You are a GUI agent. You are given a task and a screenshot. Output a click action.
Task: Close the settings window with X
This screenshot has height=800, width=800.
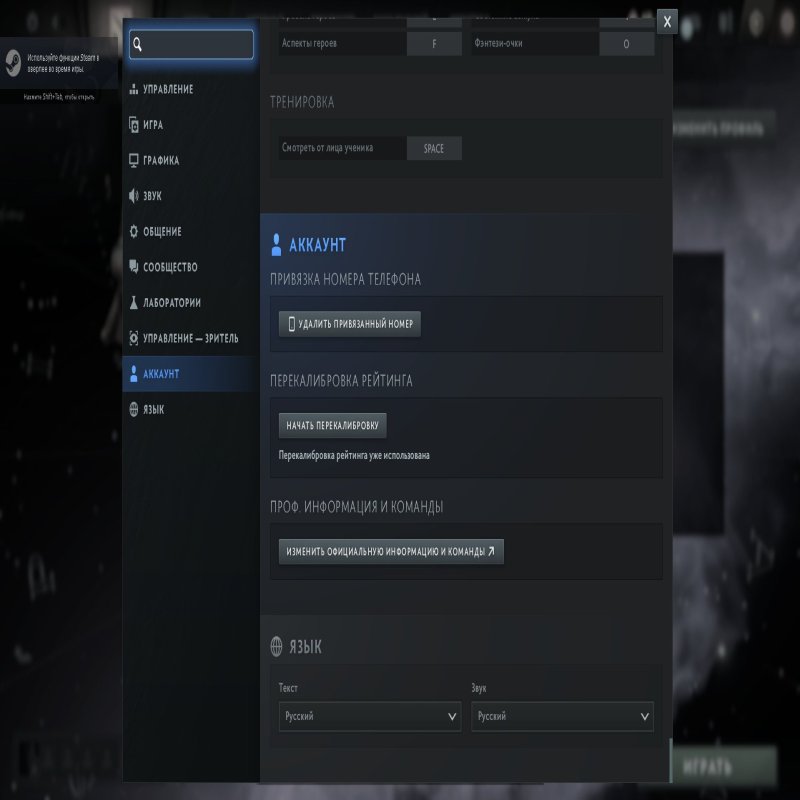click(x=667, y=21)
